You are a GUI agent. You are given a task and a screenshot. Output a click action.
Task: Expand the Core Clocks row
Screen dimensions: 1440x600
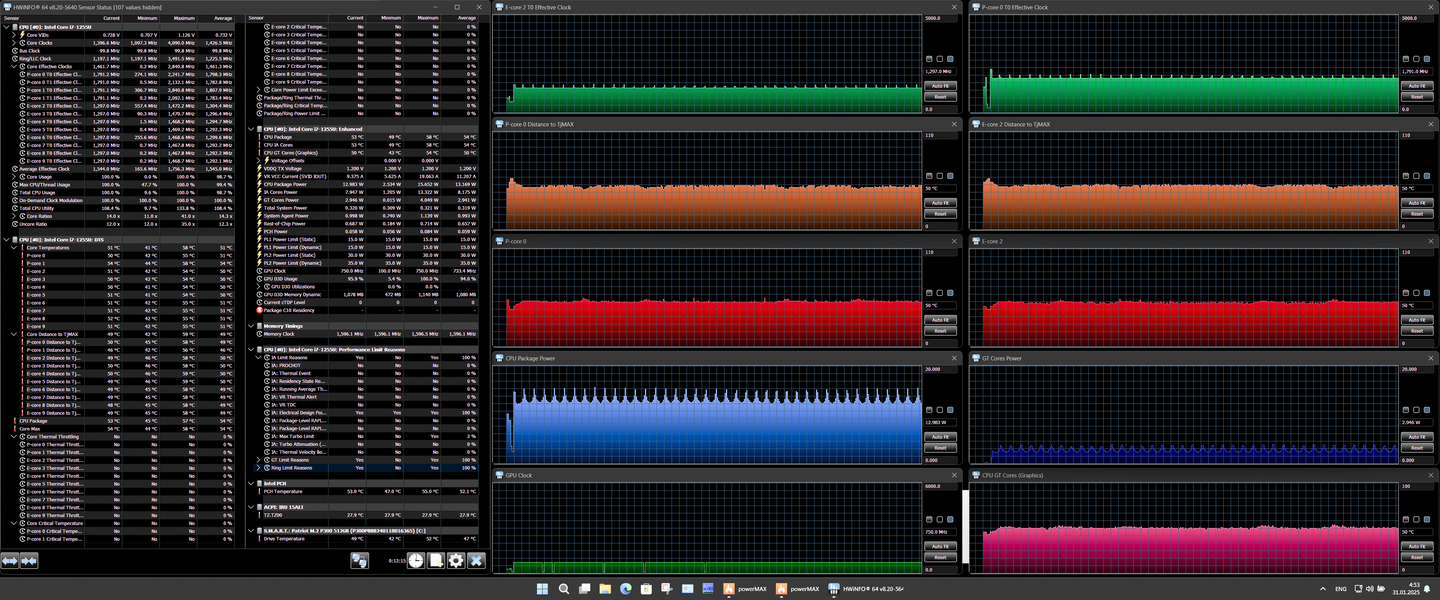click(14, 43)
